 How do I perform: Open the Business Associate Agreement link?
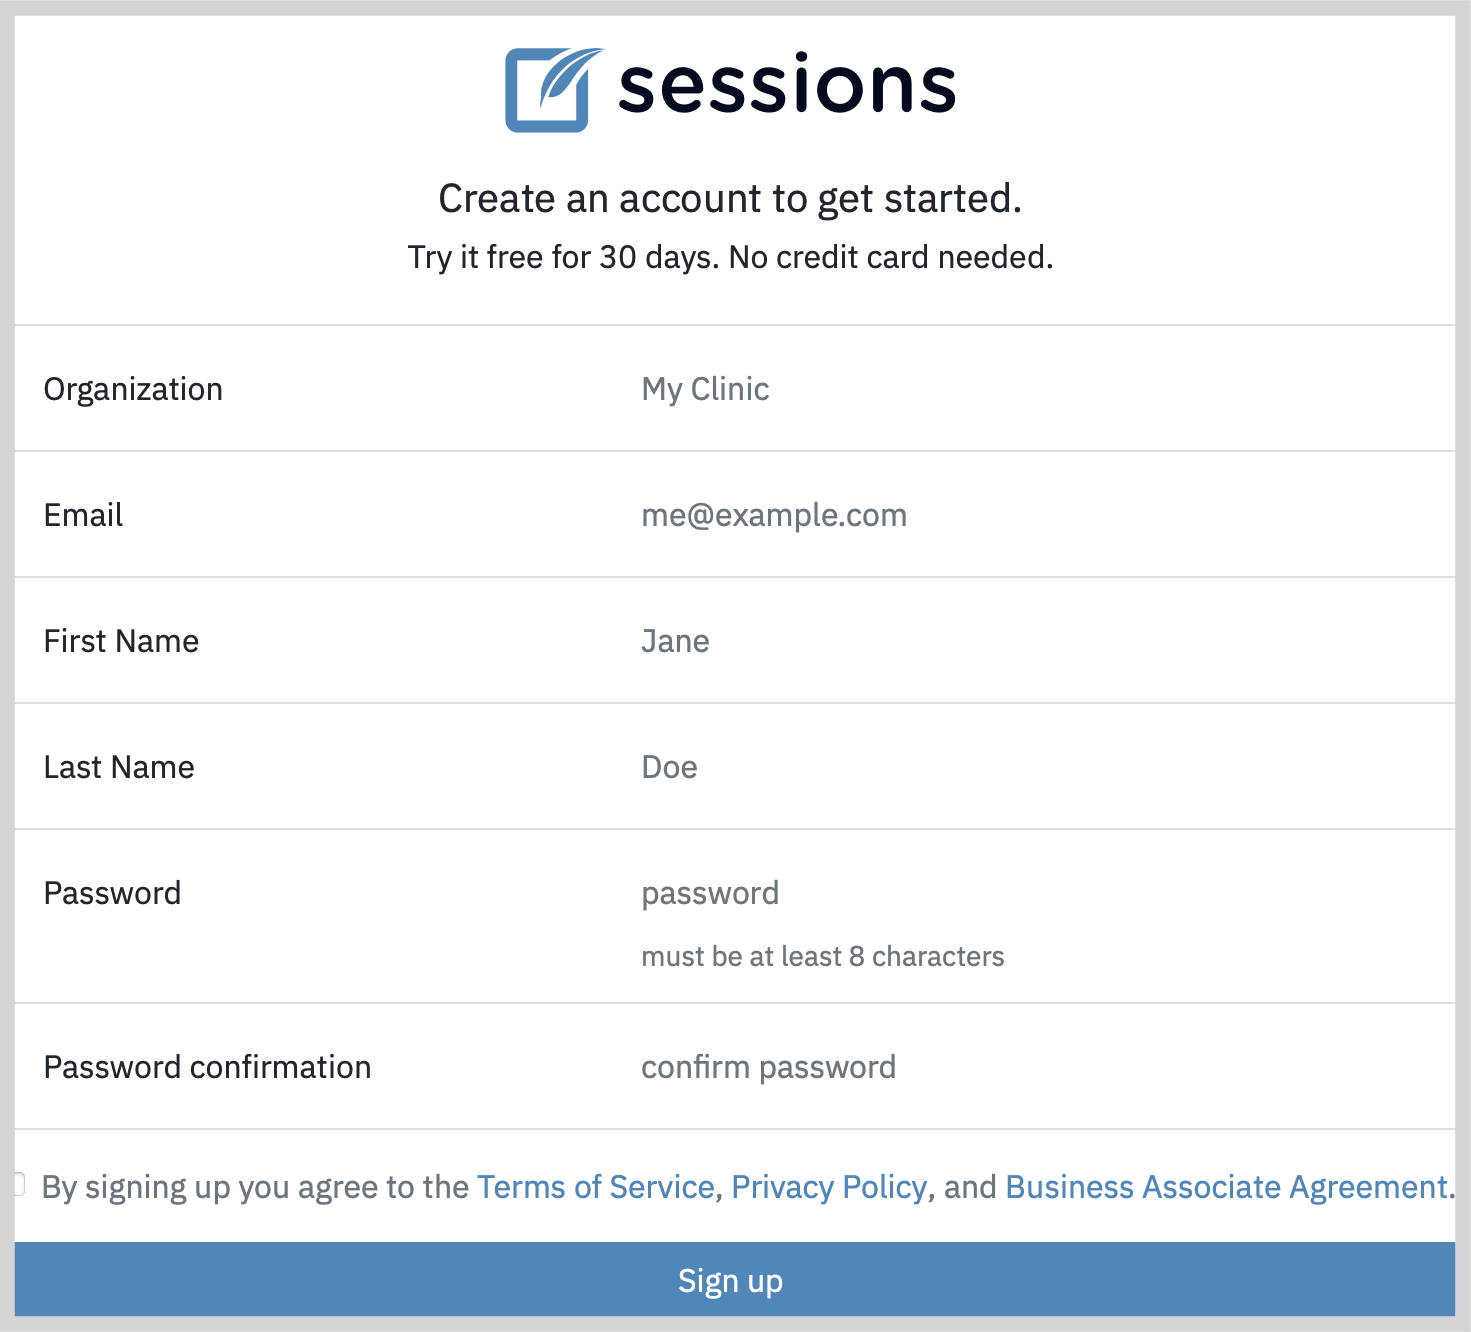(1227, 1187)
